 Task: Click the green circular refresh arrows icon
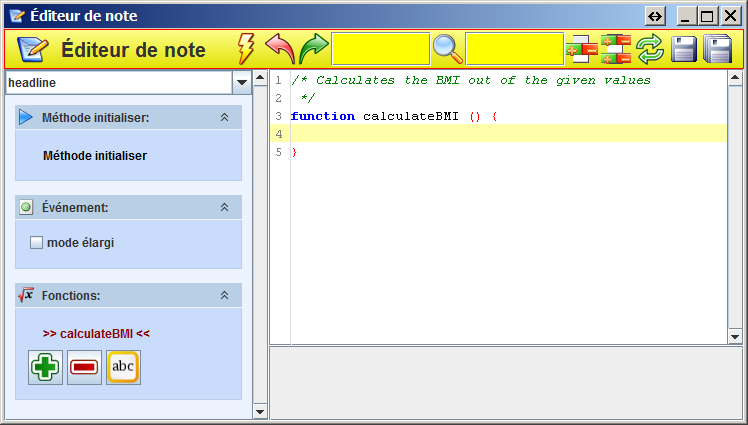[x=650, y=49]
